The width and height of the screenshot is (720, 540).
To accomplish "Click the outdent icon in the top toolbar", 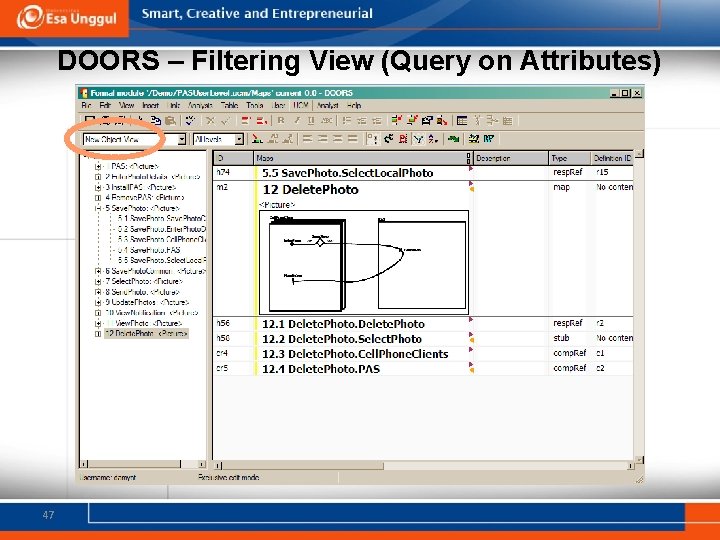I will (x=362, y=121).
